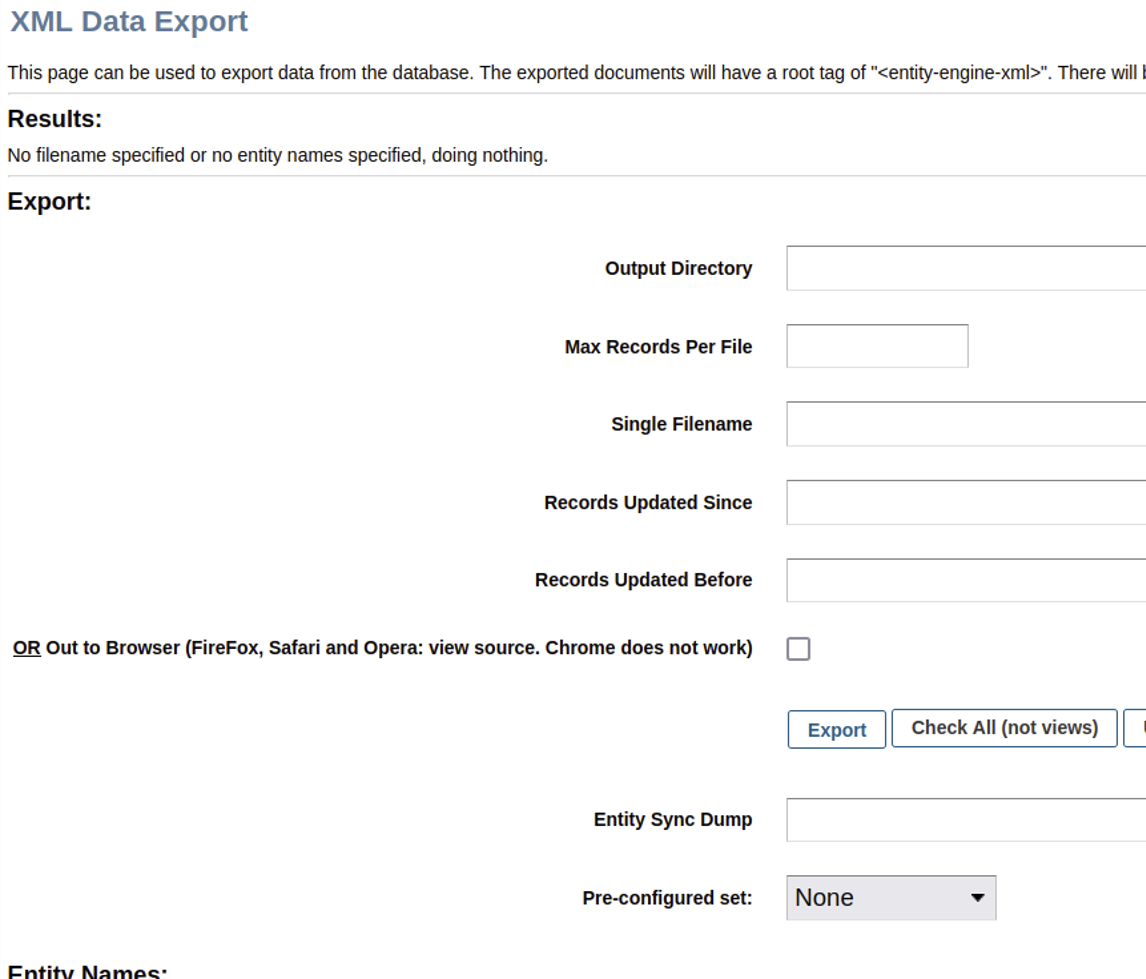Click the Records Updated Since label

(648, 502)
